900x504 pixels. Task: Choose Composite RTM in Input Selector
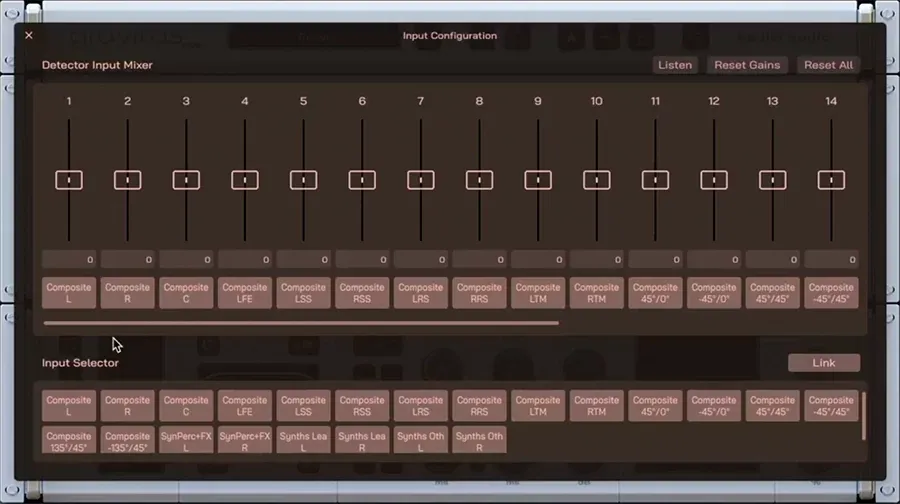[596, 406]
